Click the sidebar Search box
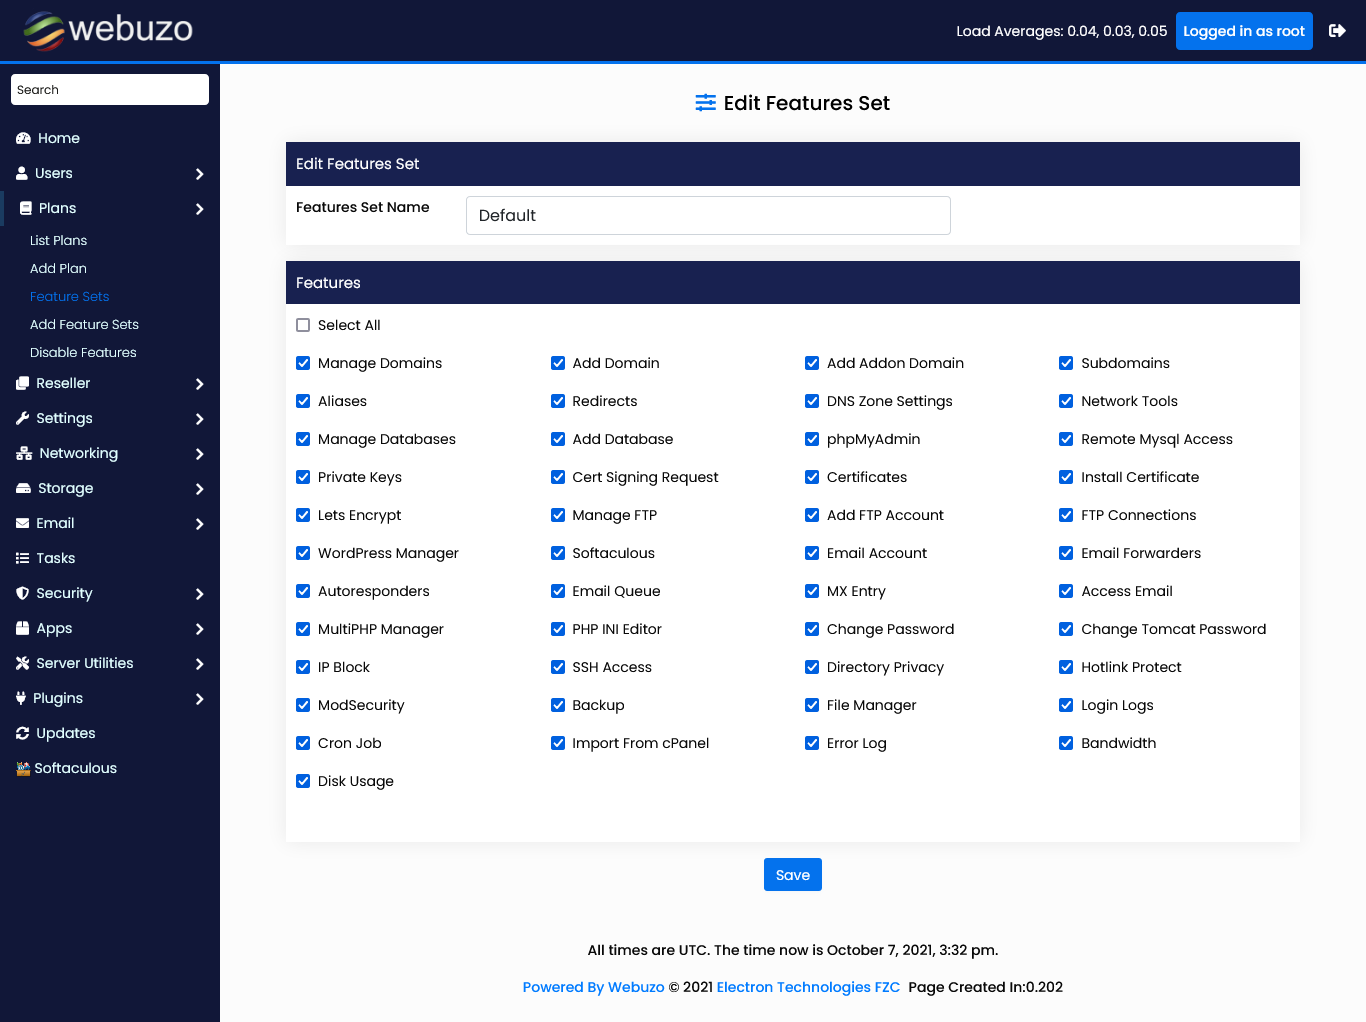Viewport: 1366px width, 1022px height. [110, 90]
